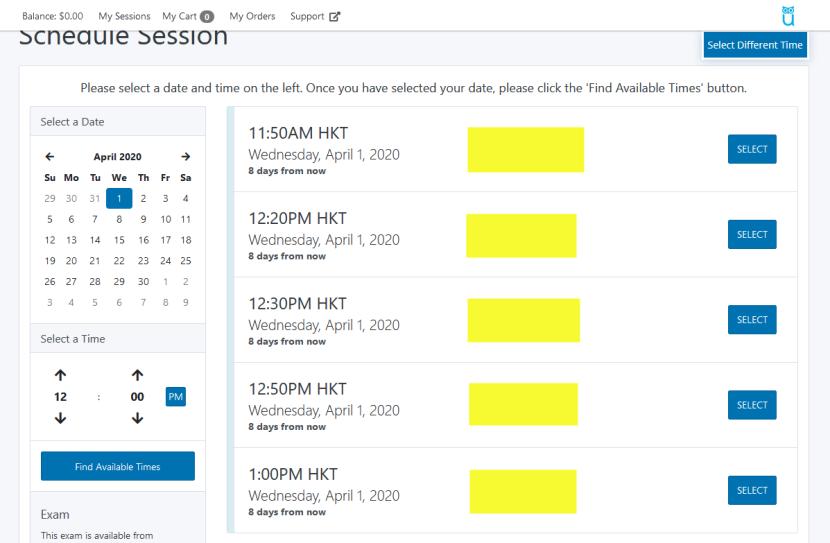Choose April 30 in the calendar
This screenshot has width=830, height=543.
pos(141,283)
